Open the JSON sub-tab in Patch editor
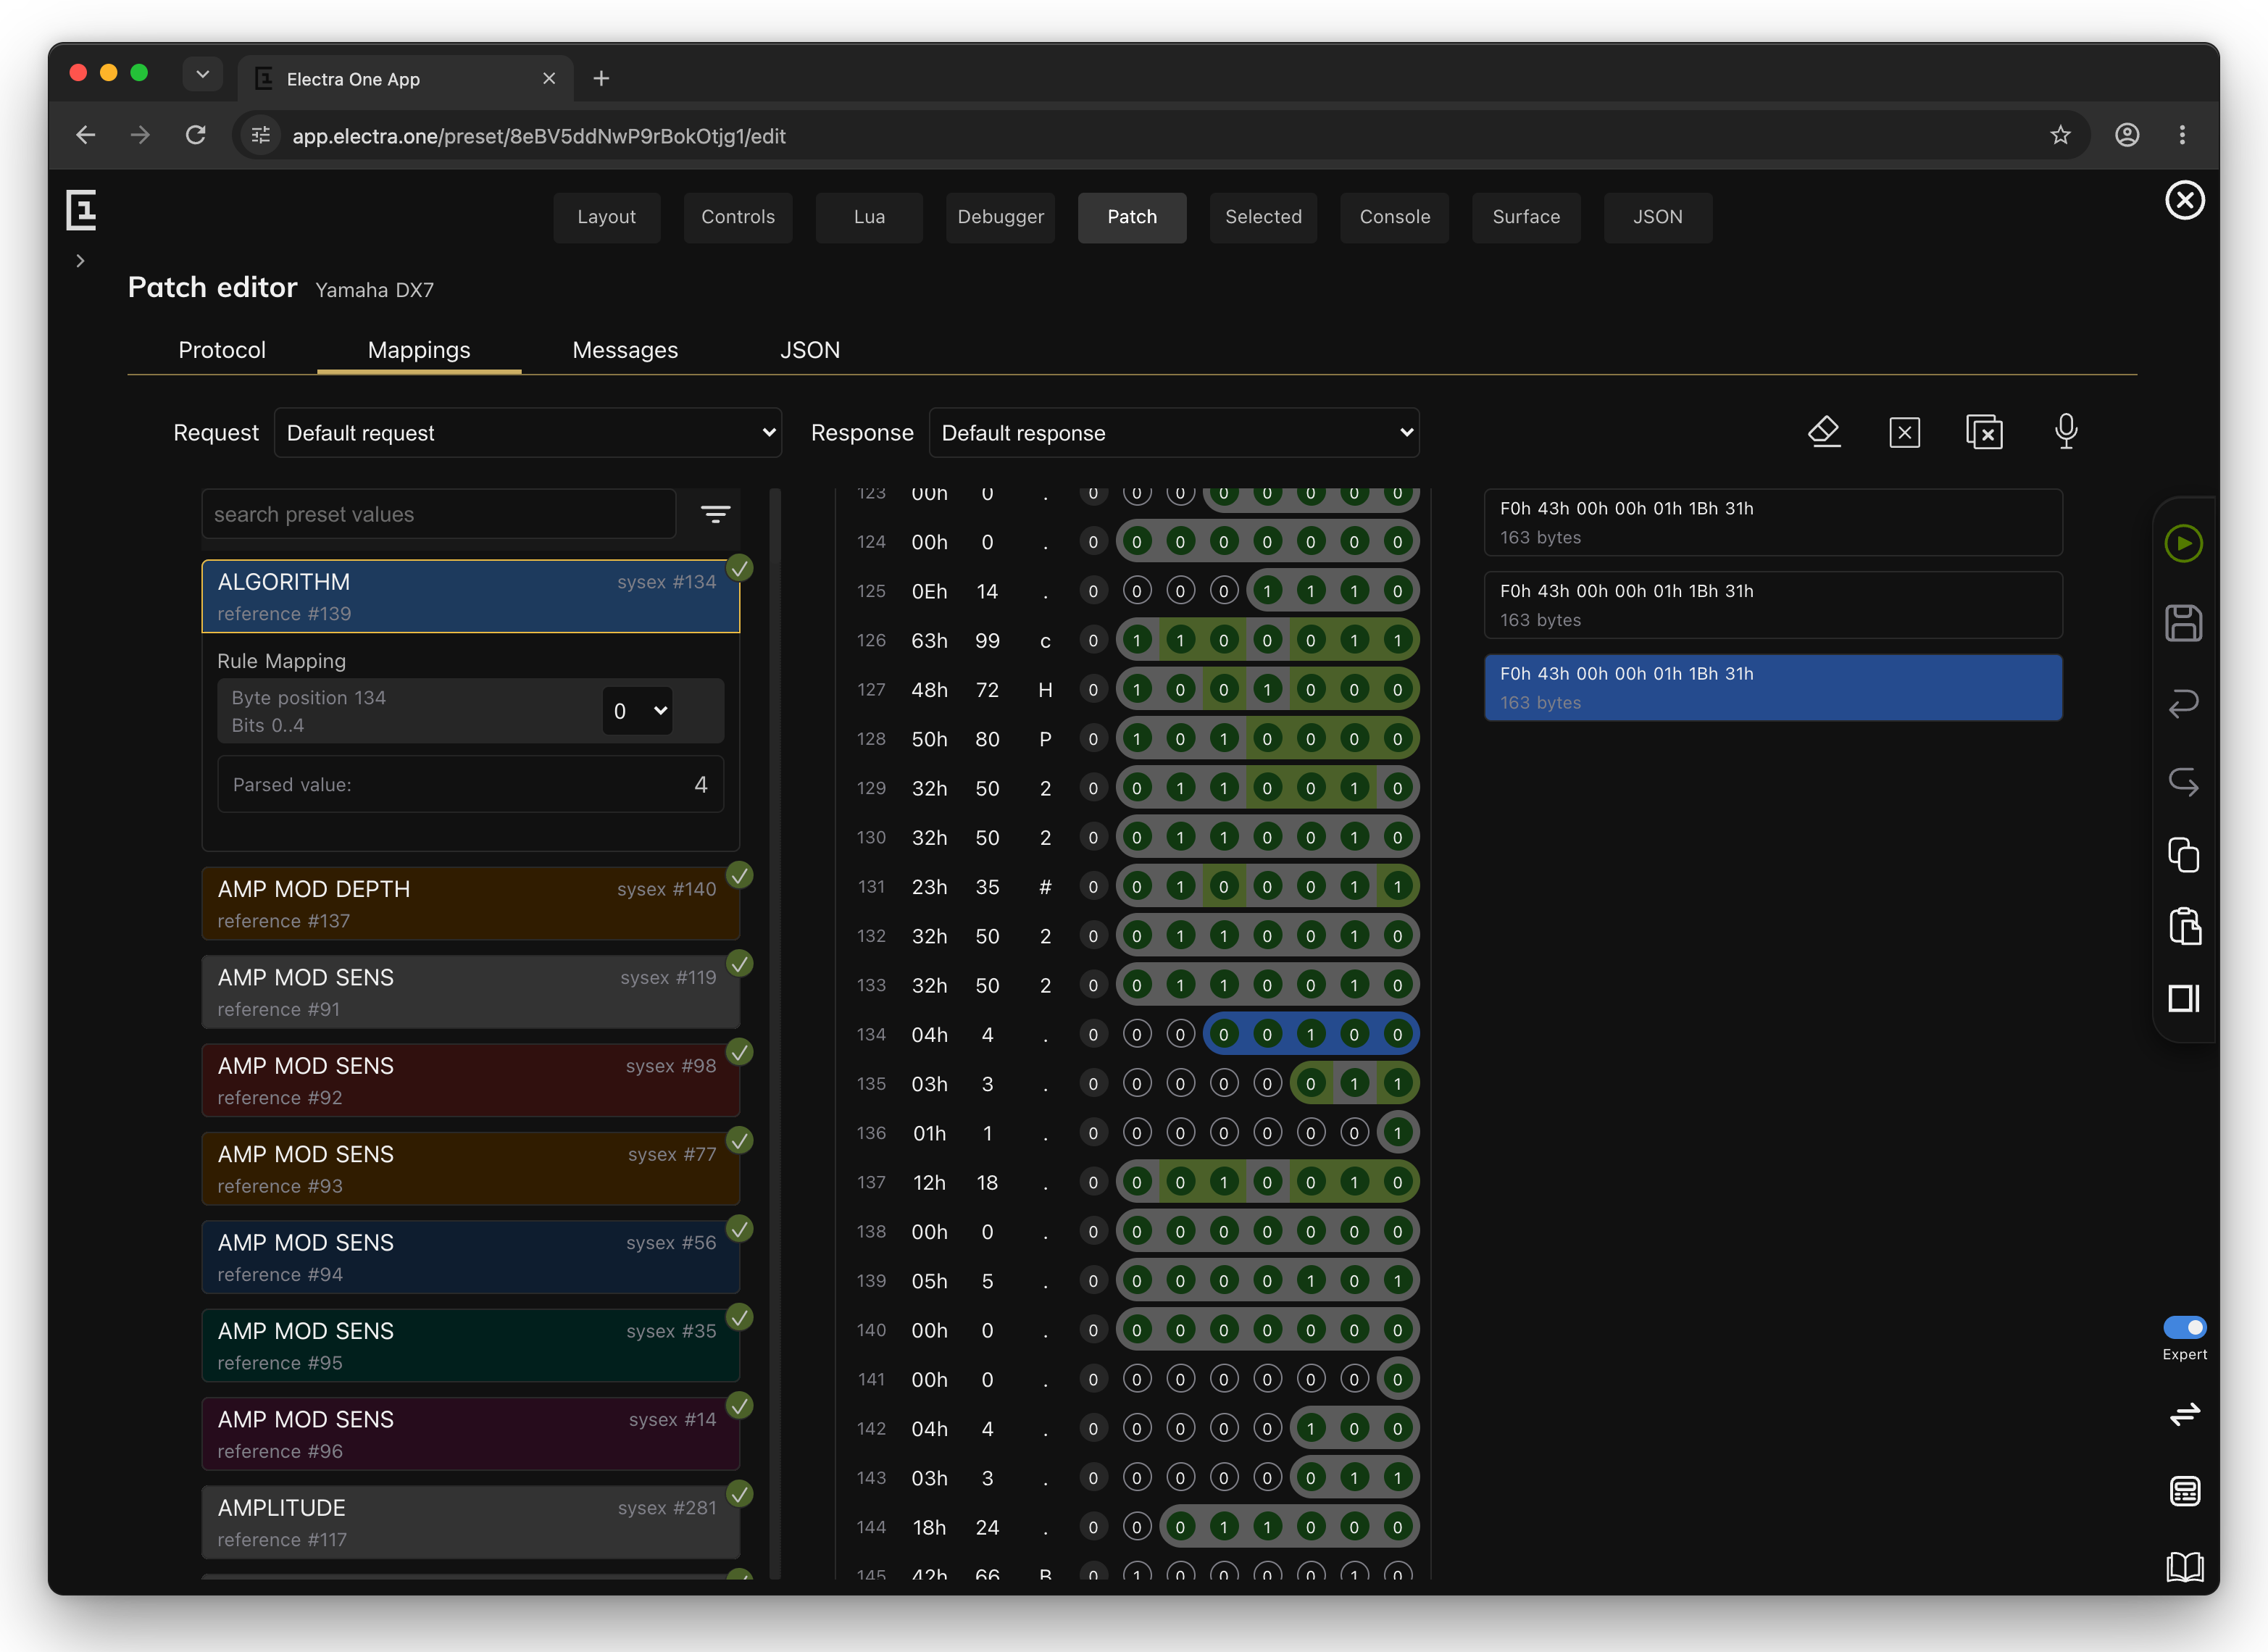Viewport: 2268px width, 1652px height. point(810,350)
